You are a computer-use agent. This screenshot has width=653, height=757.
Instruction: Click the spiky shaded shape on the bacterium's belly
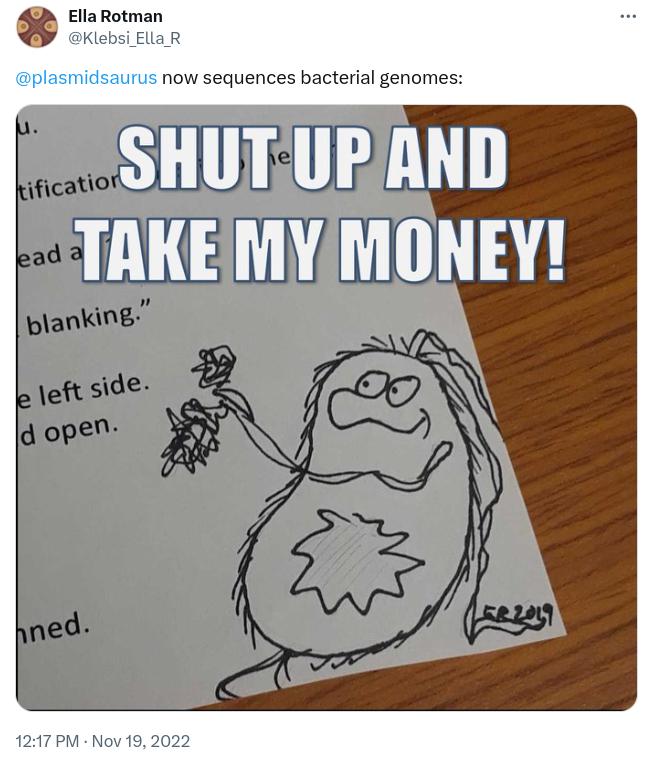357,561
